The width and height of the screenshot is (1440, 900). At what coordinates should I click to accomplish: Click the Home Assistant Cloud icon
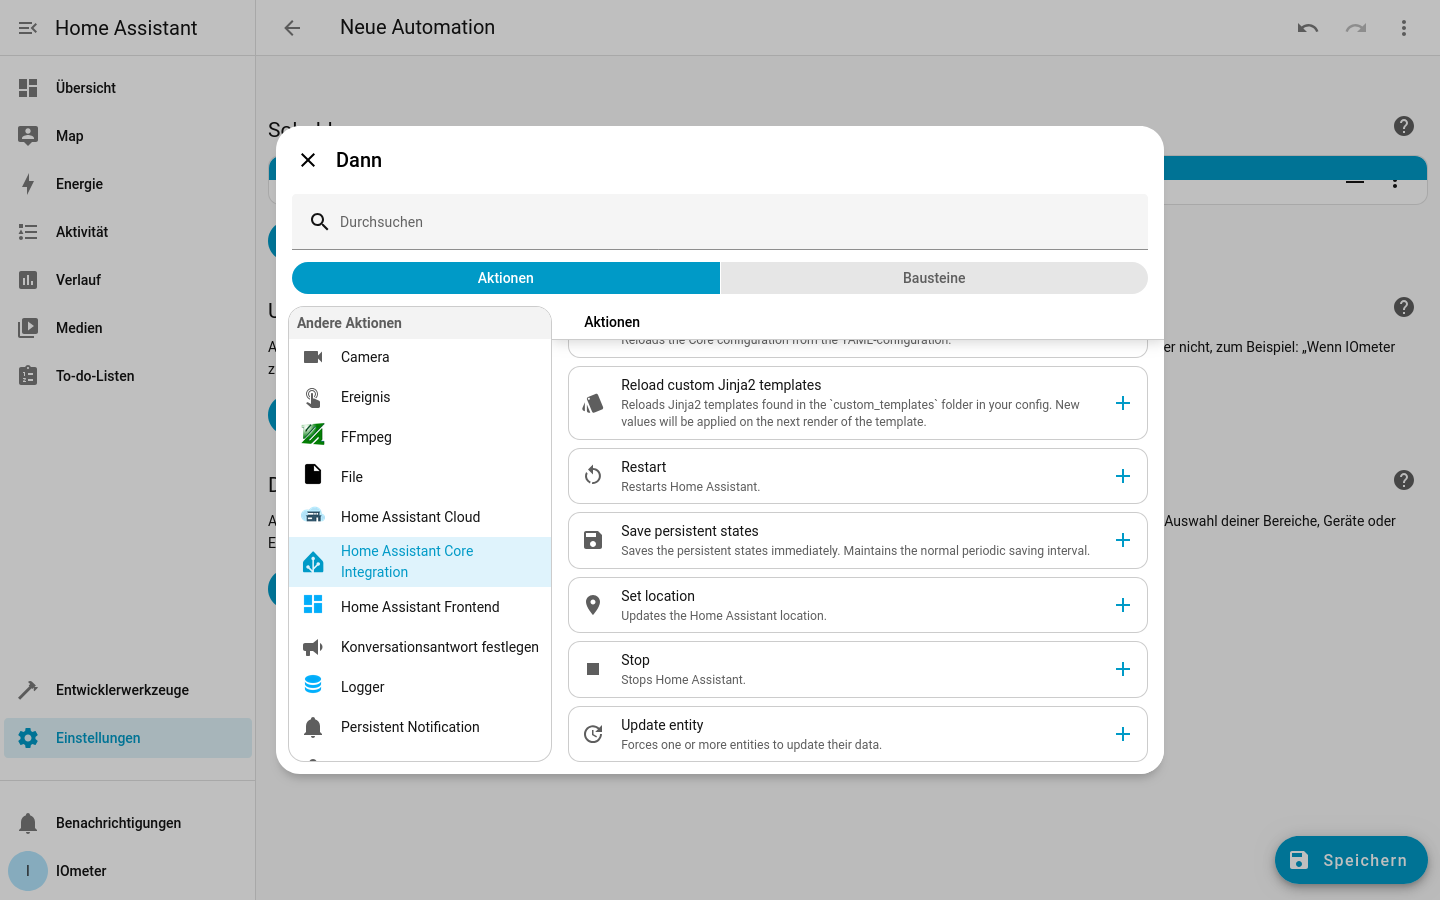pos(313,516)
